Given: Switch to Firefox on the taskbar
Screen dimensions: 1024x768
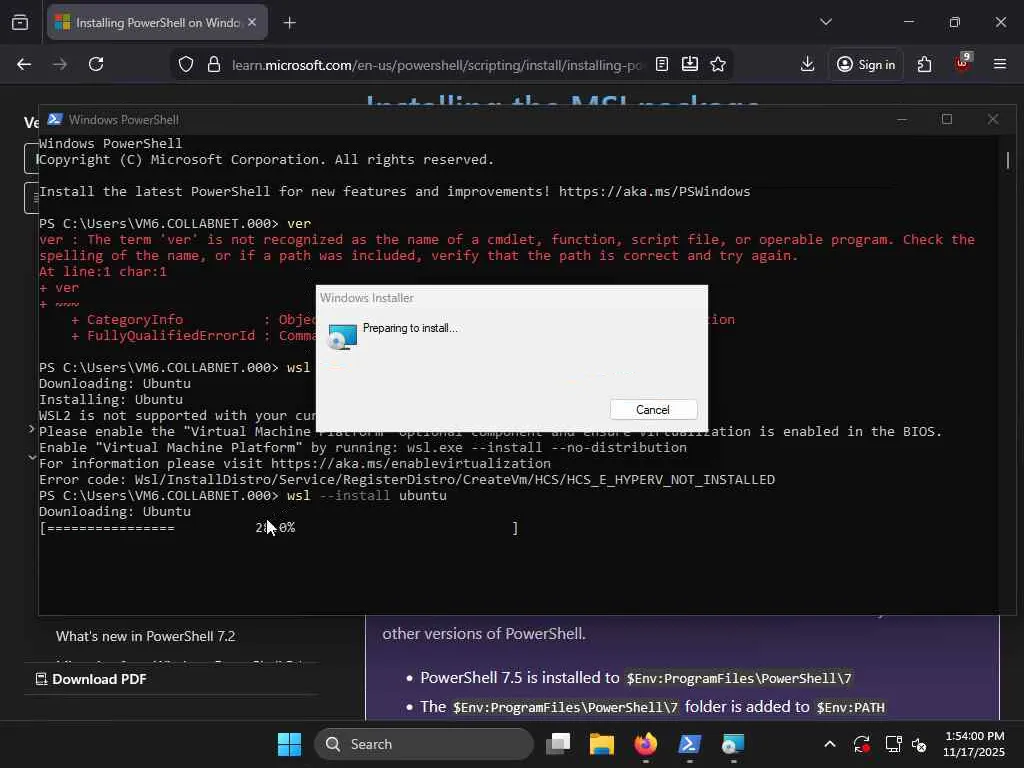Looking at the screenshot, I should [645, 744].
